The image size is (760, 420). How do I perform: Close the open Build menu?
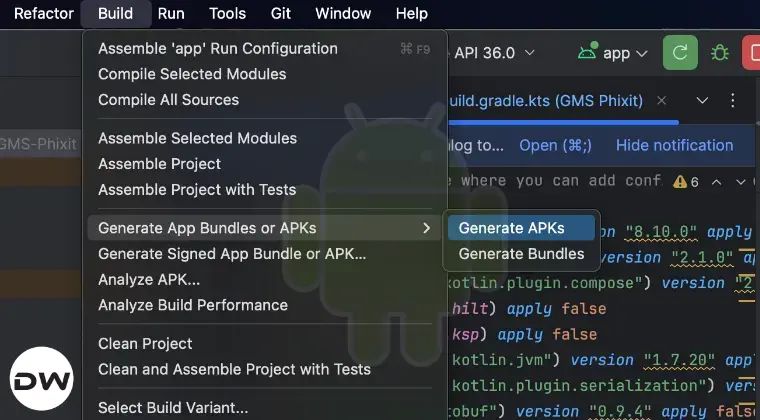115,14
